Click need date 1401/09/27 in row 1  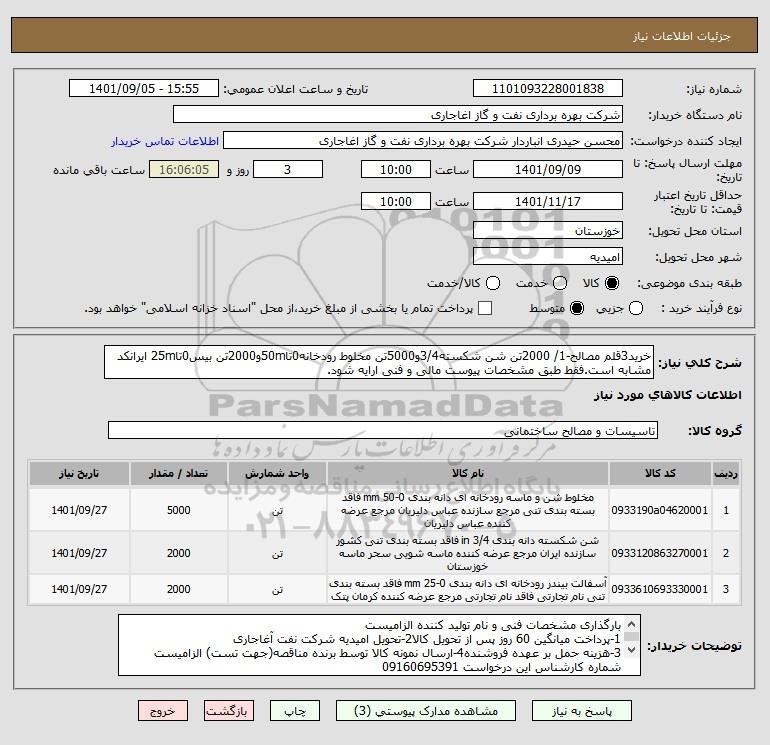point(79,510)
